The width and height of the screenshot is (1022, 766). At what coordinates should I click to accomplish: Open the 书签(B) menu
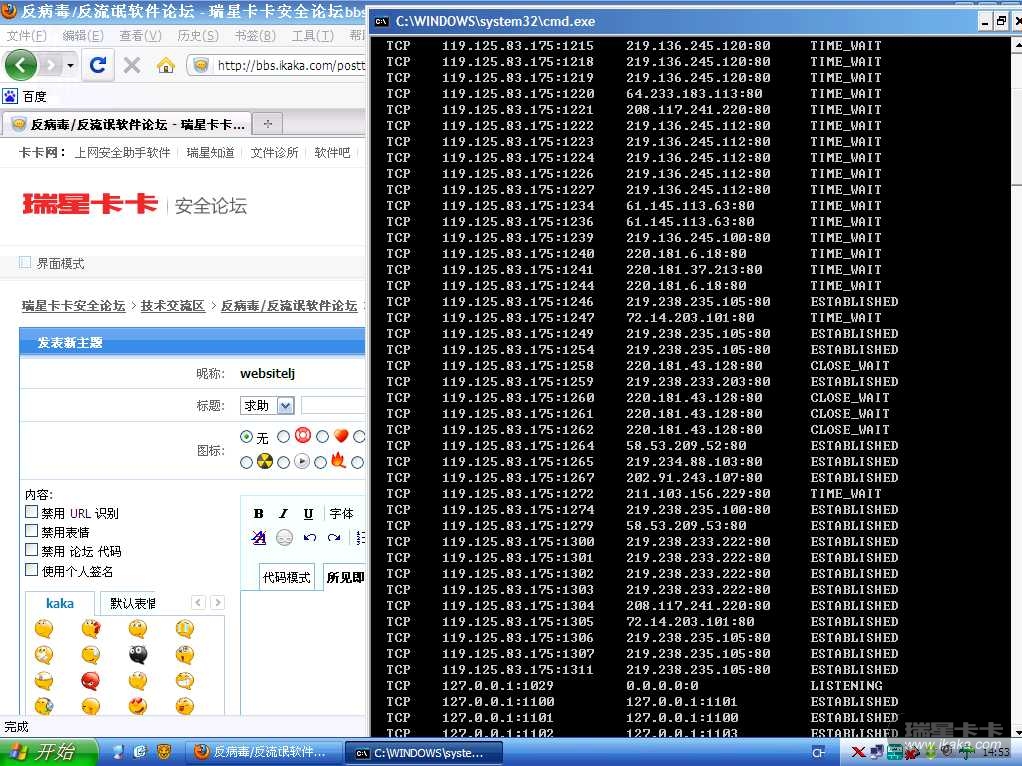pyautogui.click(x=255, y=35)
